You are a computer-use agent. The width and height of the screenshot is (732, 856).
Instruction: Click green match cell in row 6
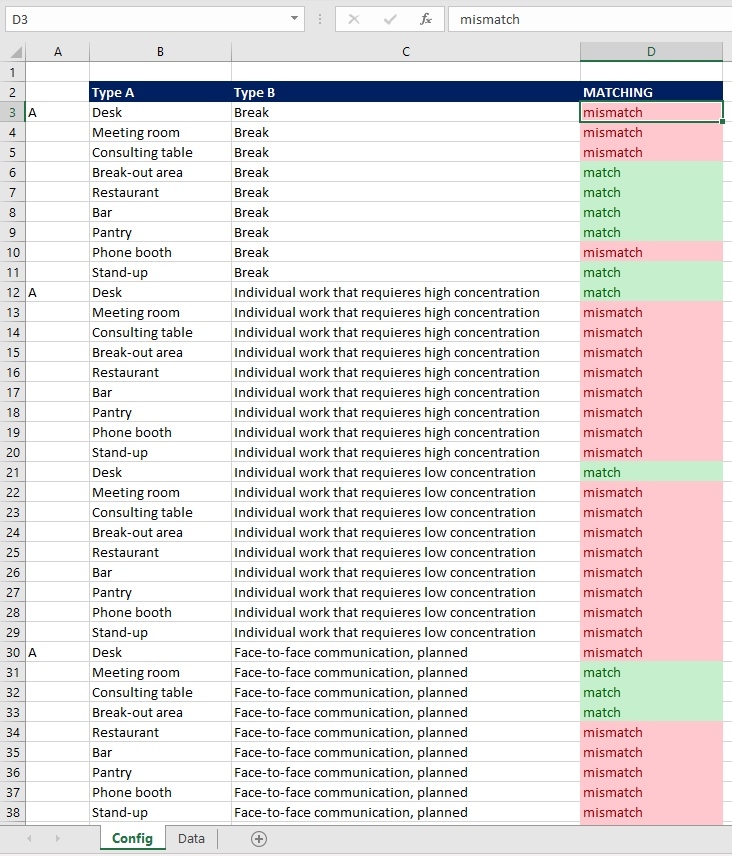coord(651,173)
